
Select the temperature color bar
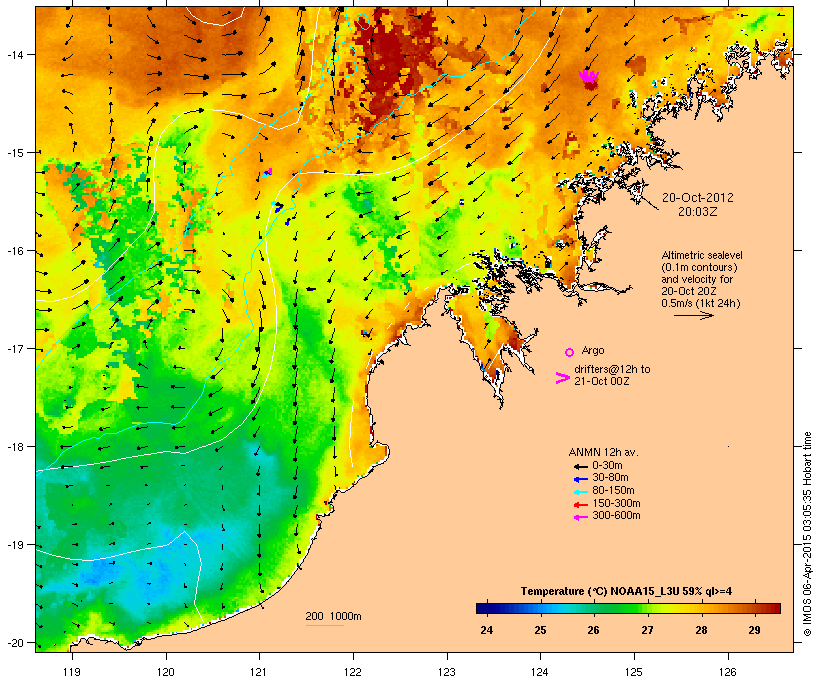click(628, 608)
